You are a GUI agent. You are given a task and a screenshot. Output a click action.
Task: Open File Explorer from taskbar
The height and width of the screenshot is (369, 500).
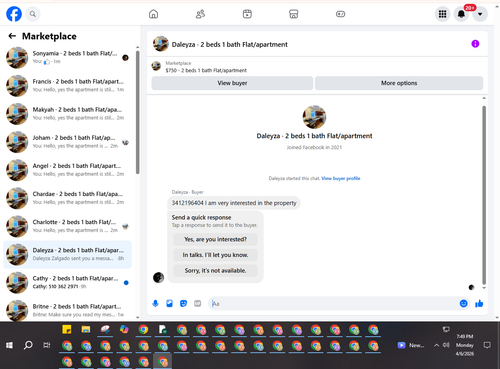[86, 330]
